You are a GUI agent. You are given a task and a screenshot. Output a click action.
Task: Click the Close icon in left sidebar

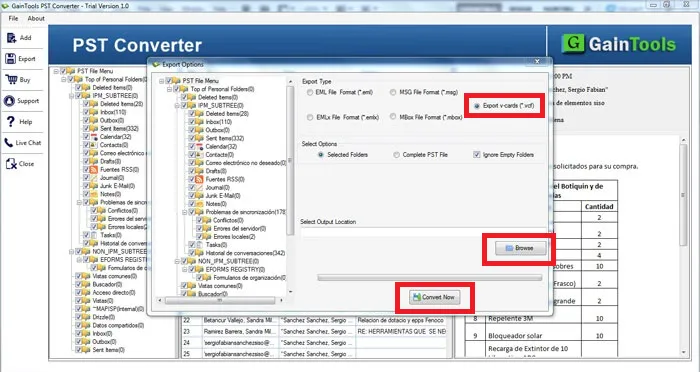[11, 164]
